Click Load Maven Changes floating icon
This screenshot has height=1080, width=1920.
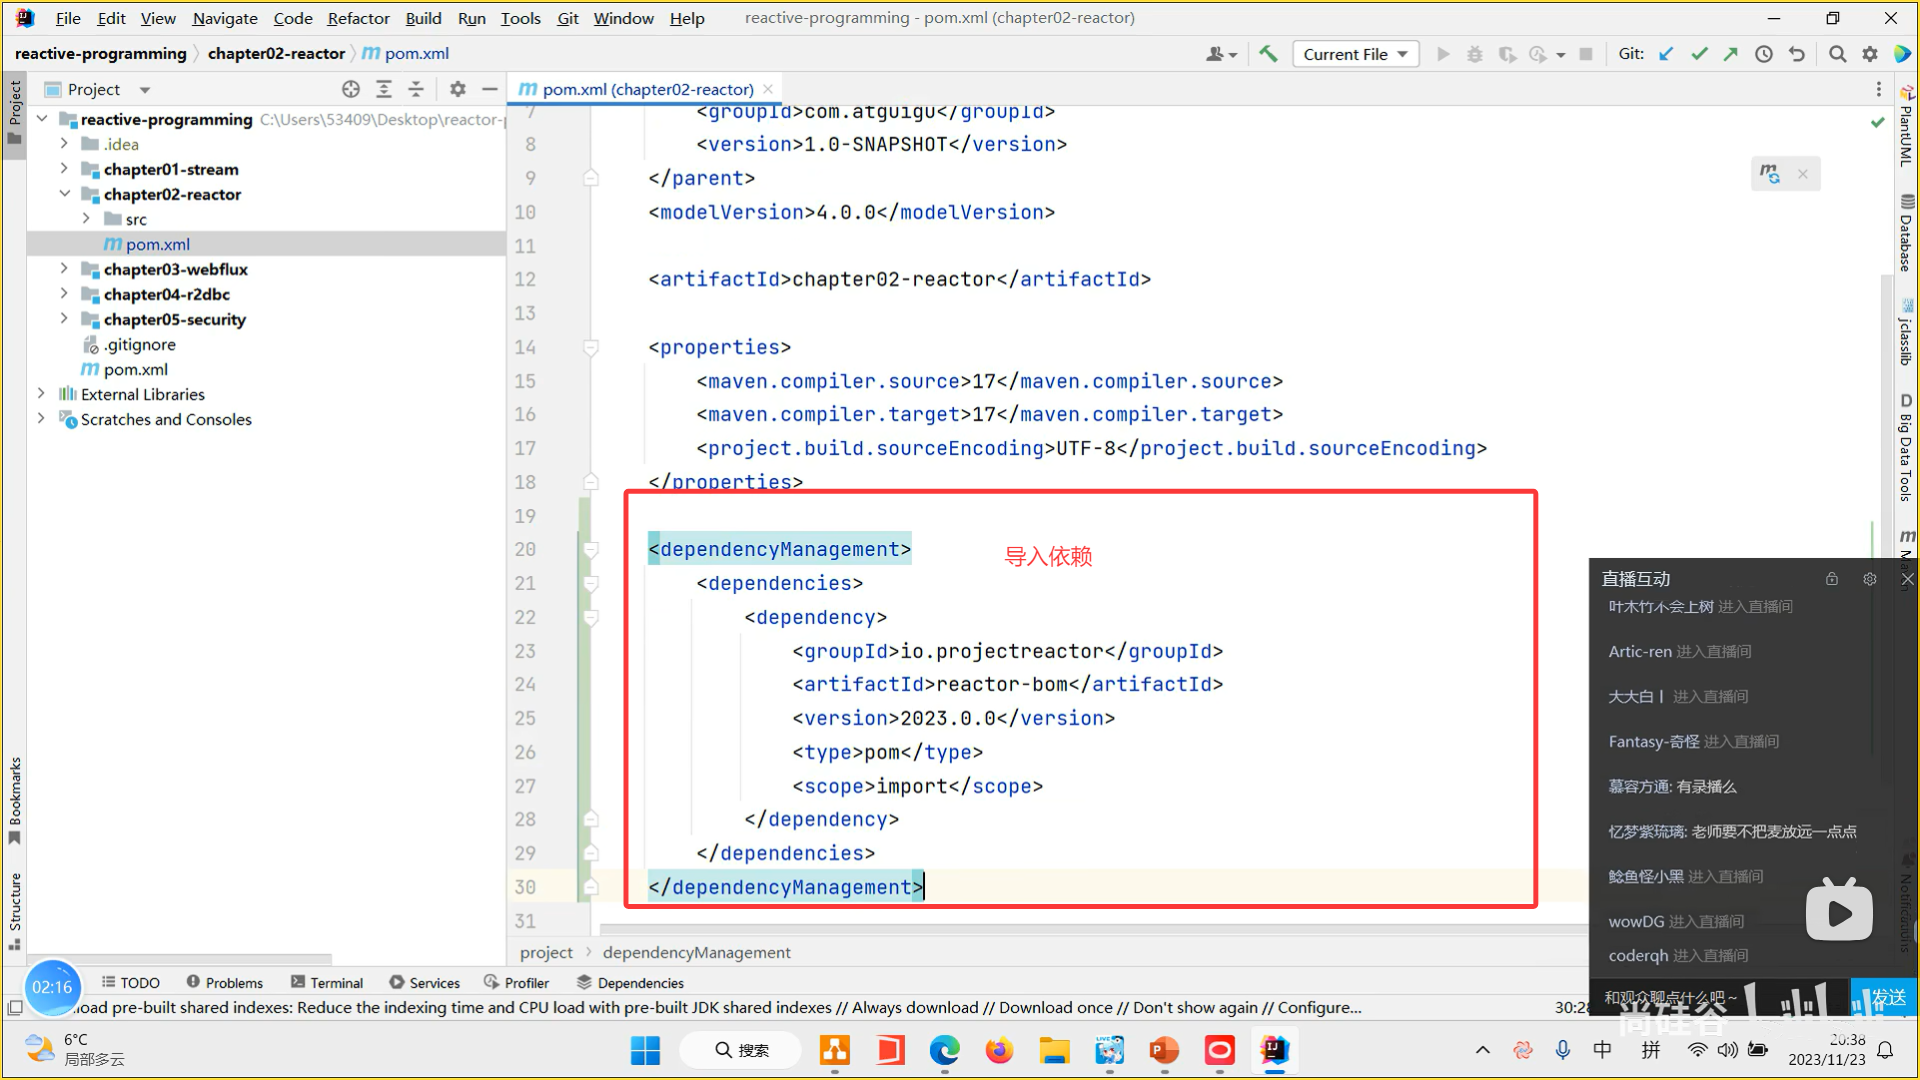(1770, 174)
